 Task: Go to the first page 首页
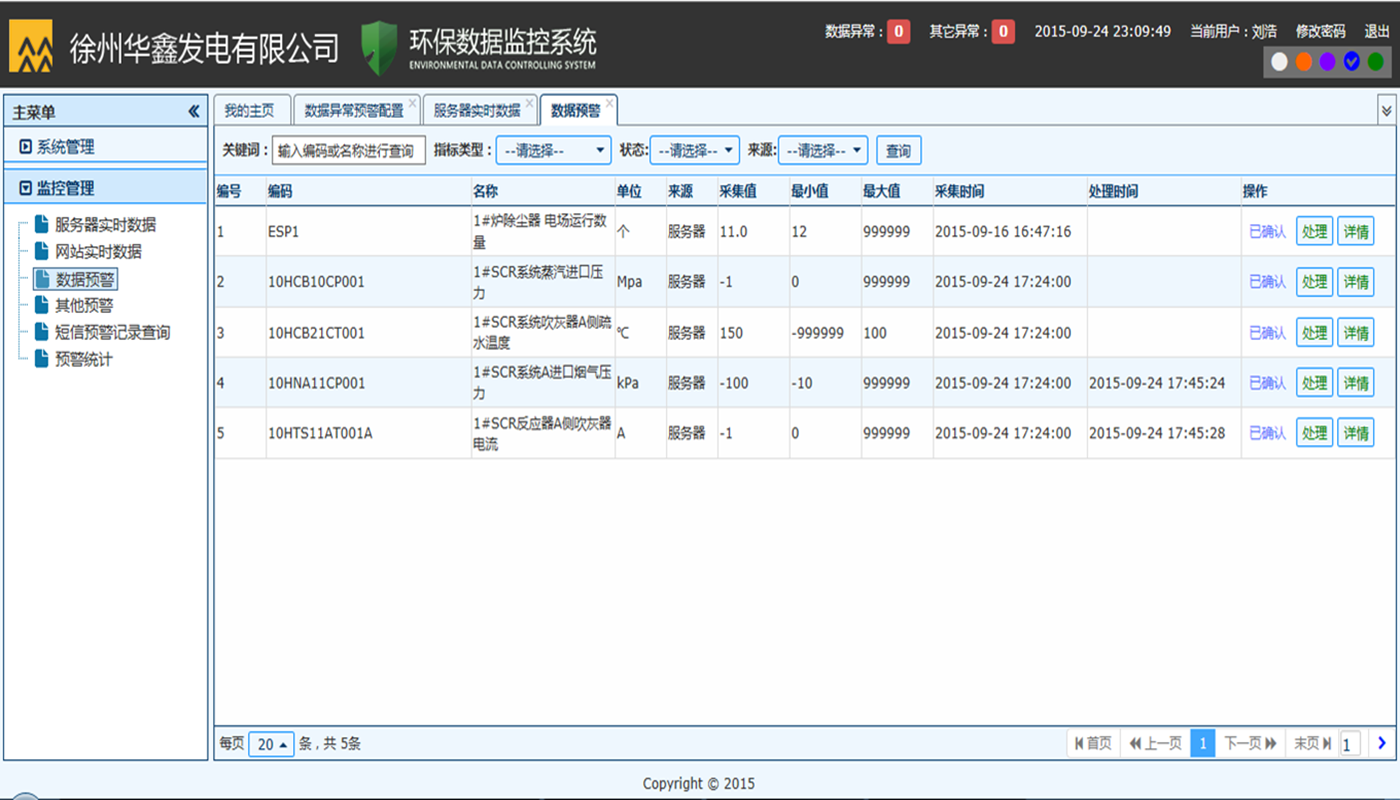tap(1093, 743)
